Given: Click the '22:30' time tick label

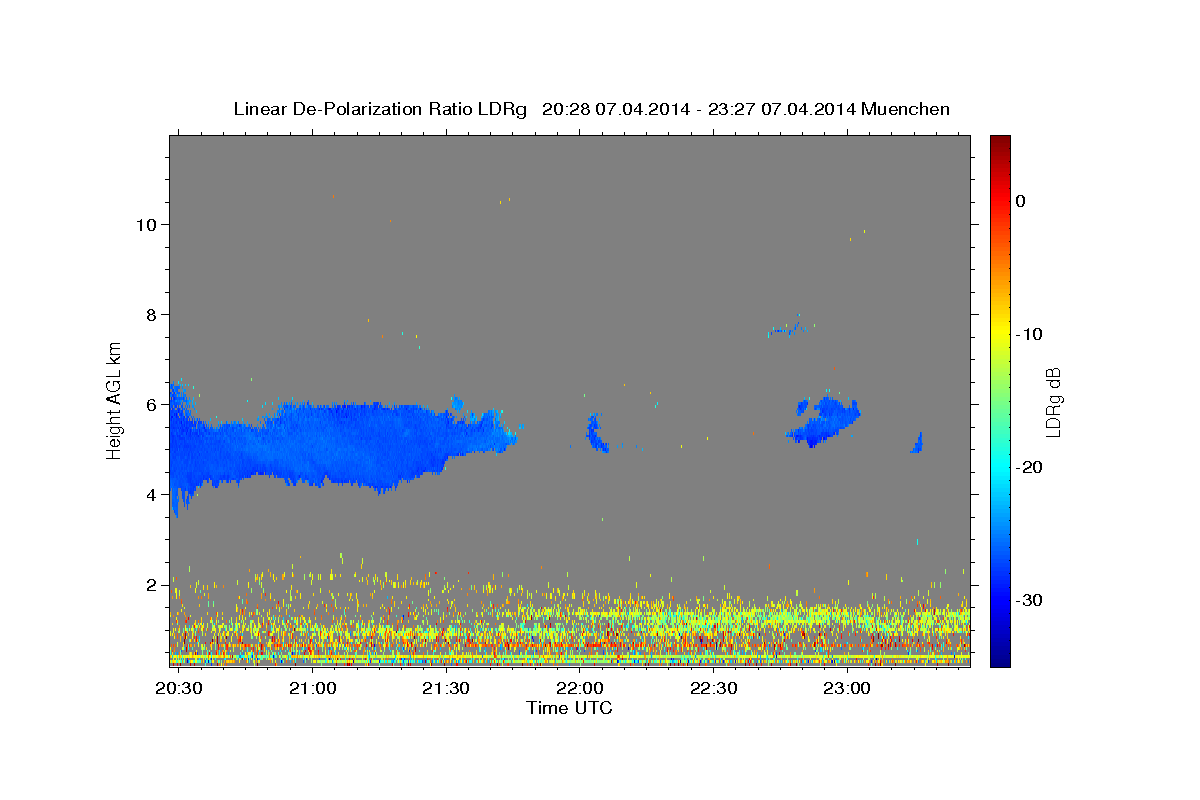Looking at the screenshot, I should [x=713, y=689].
